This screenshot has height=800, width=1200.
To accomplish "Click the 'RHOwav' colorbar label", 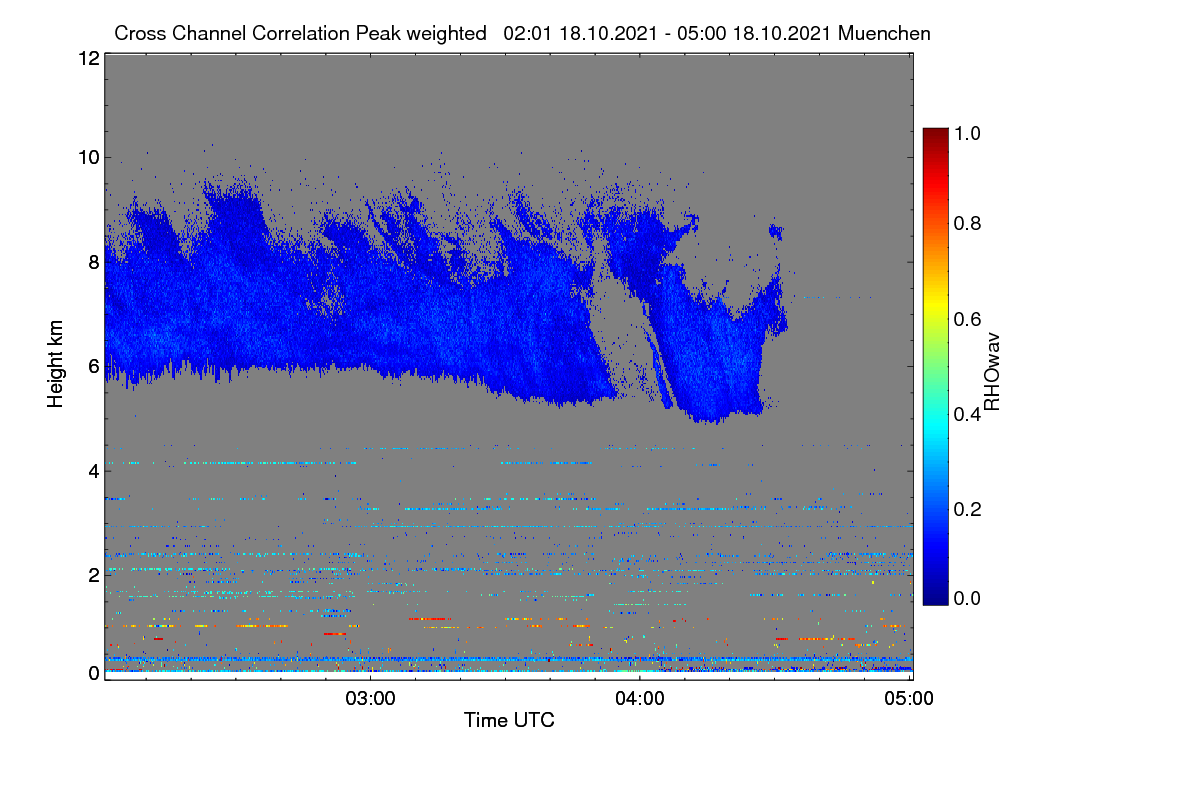I will [992, 372].
